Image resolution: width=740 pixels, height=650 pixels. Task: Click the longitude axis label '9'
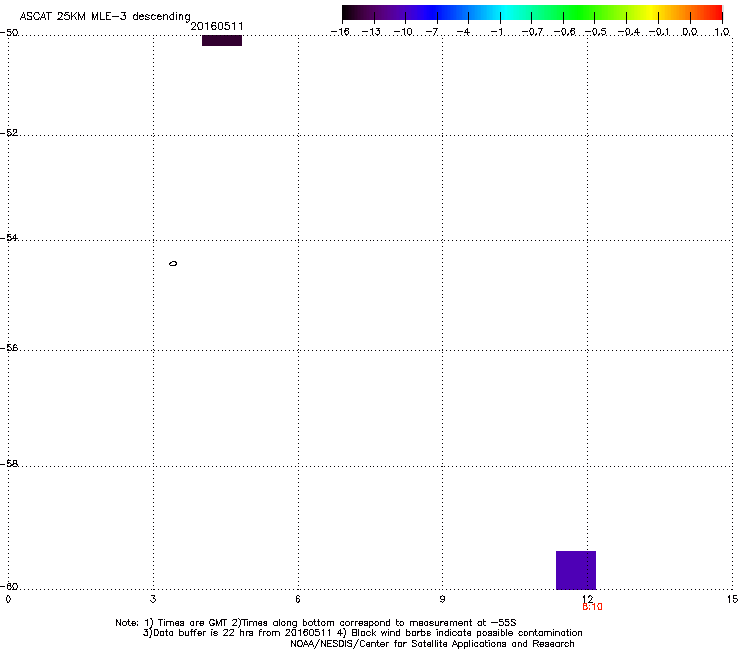coord(442,599)
